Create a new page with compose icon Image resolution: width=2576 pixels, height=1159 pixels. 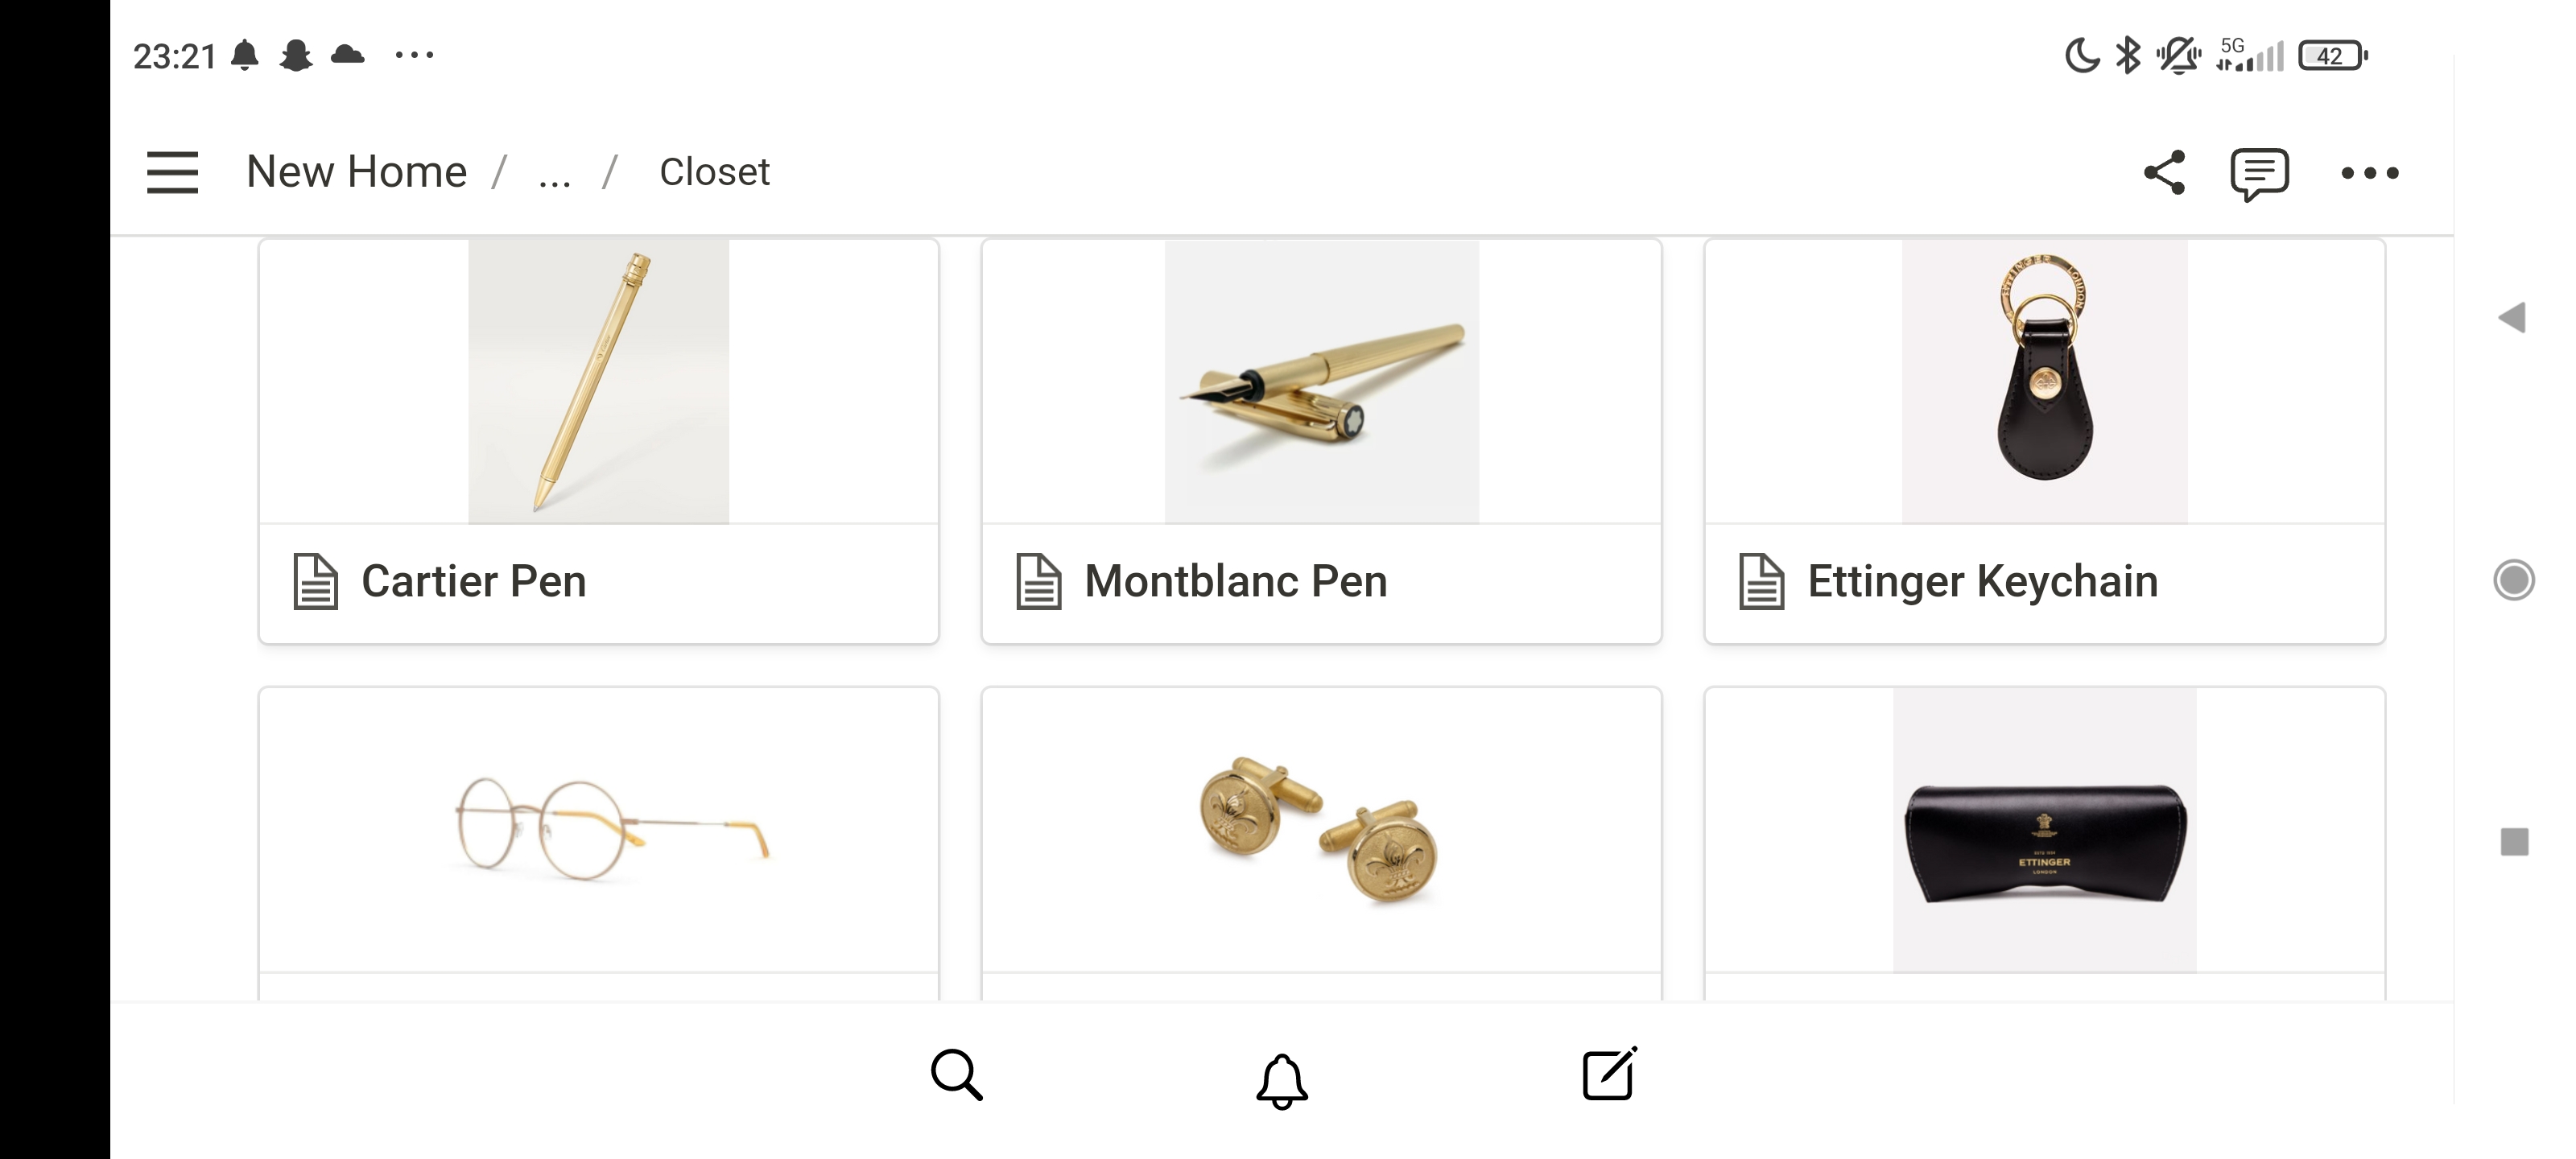pos(1609,1074)
